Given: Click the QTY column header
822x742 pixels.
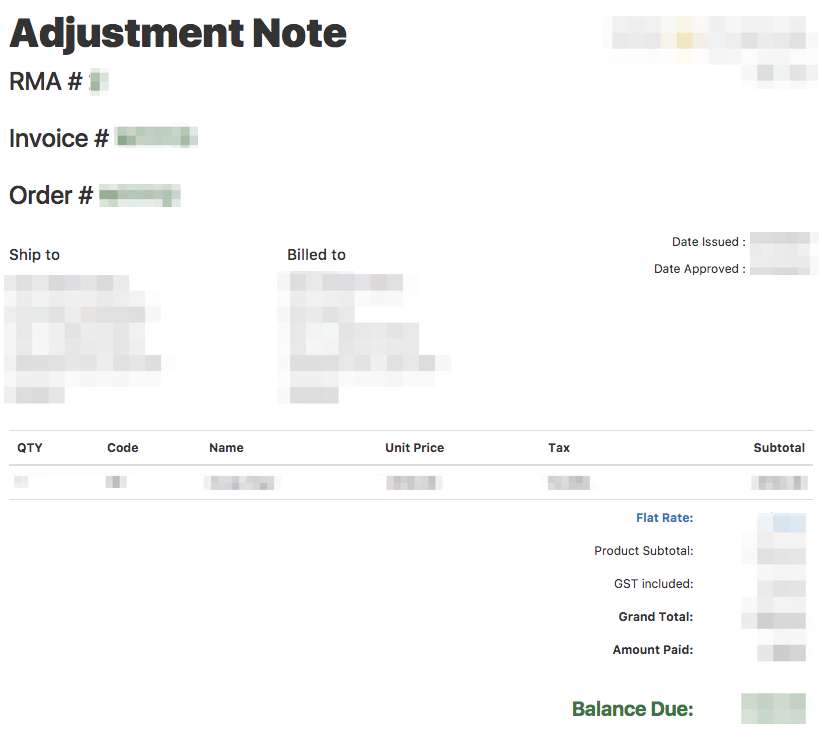Looking at the screenshot, I should (x=30, y=448).
